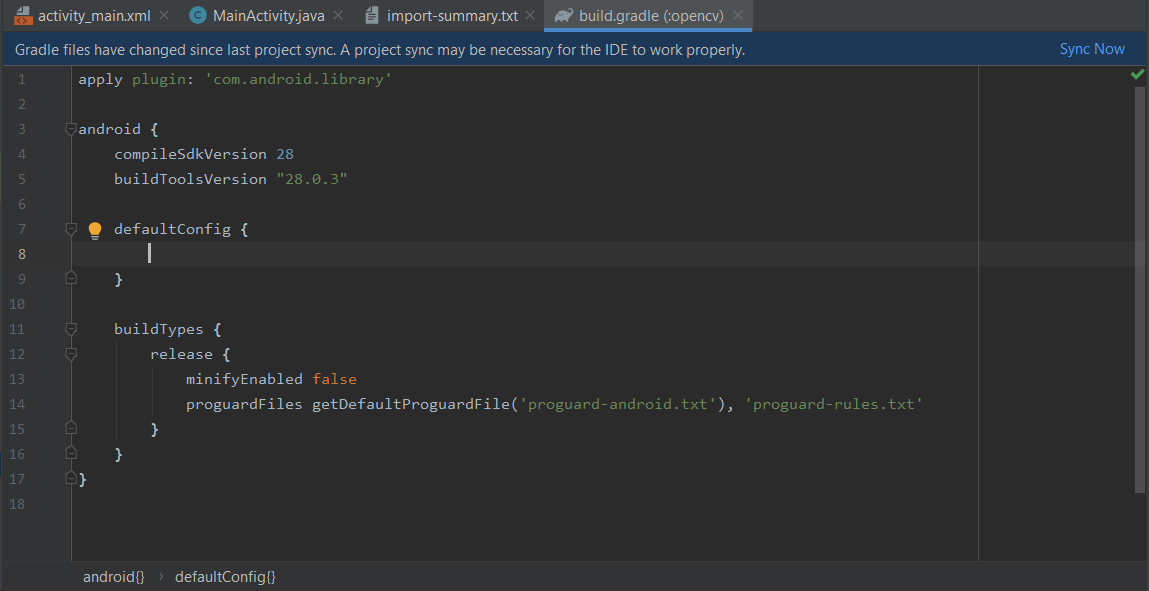Click line number 18 in the gutter

pos(17,504)
